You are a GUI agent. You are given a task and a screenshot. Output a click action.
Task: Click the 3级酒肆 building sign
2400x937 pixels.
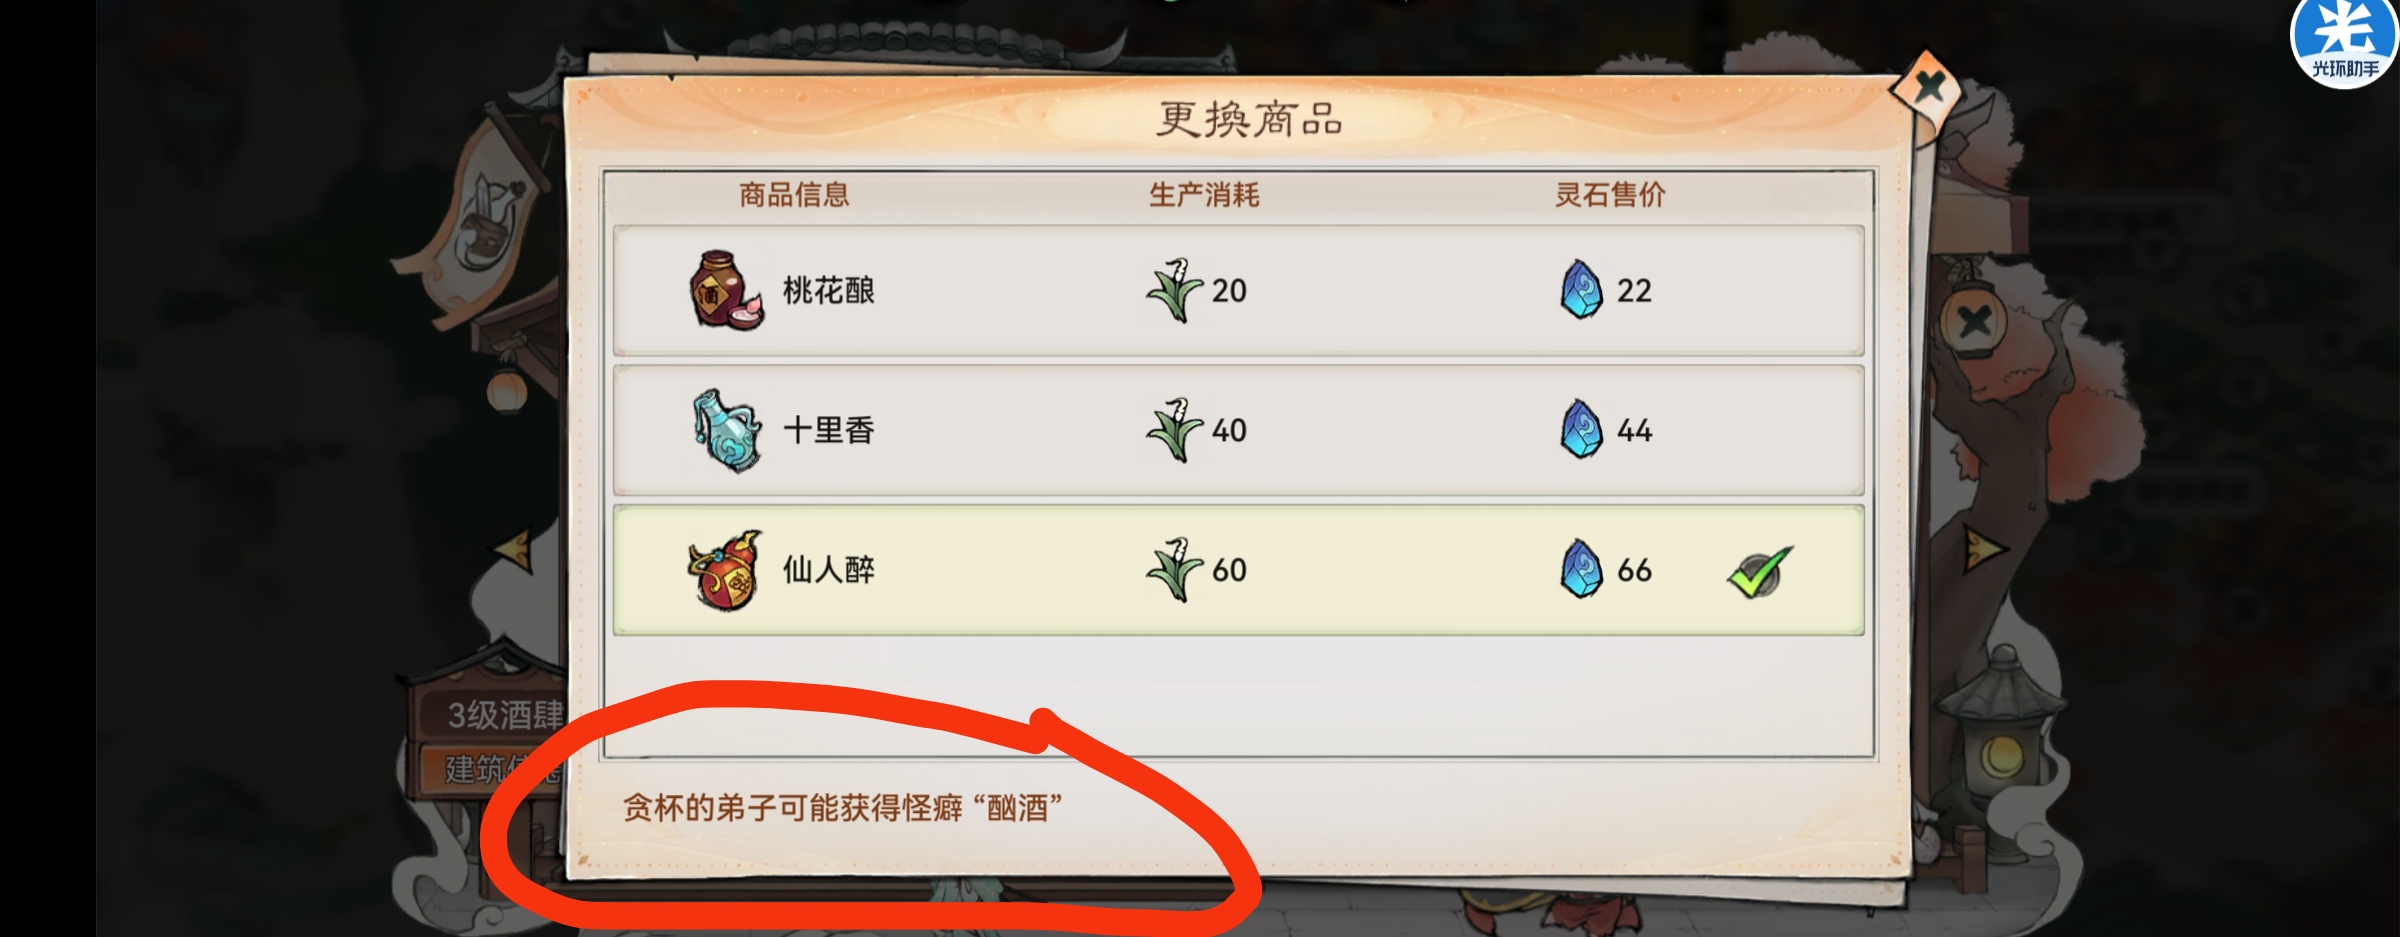pos(490,714)
